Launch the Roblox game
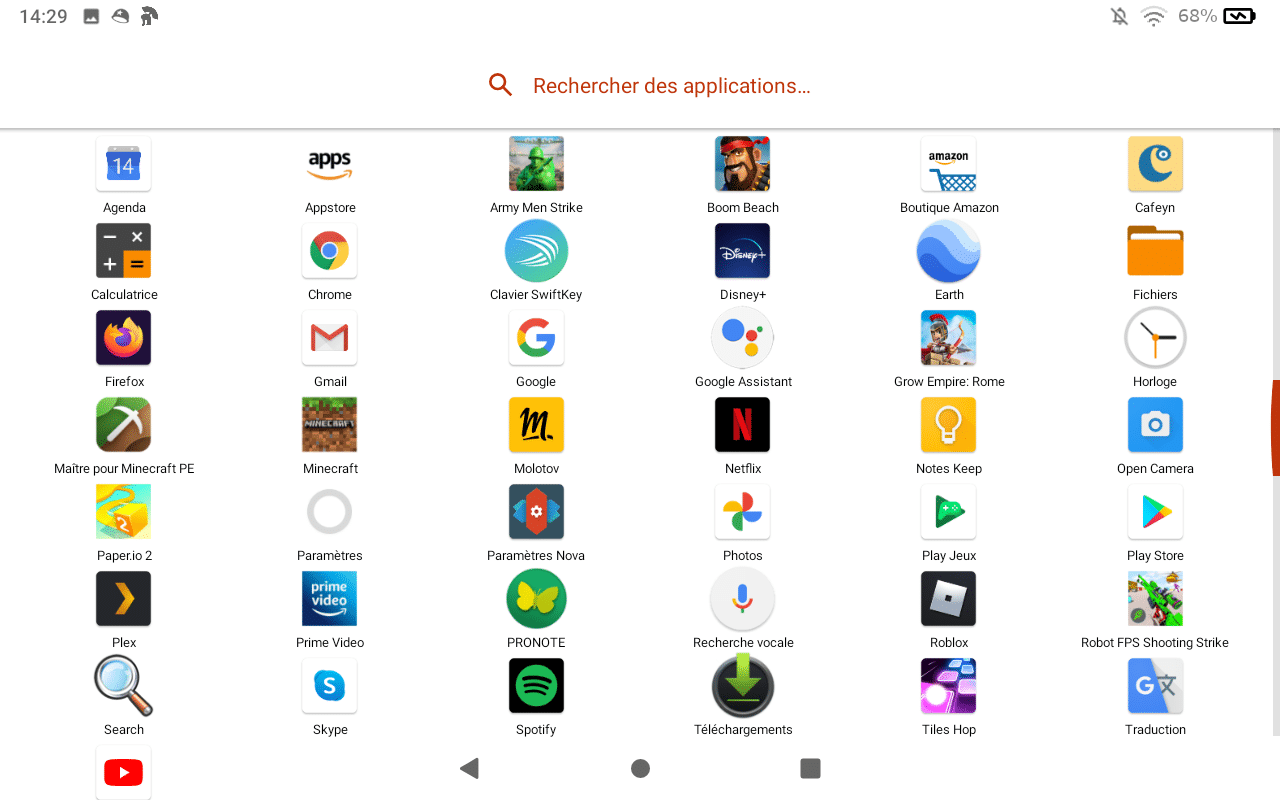This screenshot has height=800, width=1280. 948,599
